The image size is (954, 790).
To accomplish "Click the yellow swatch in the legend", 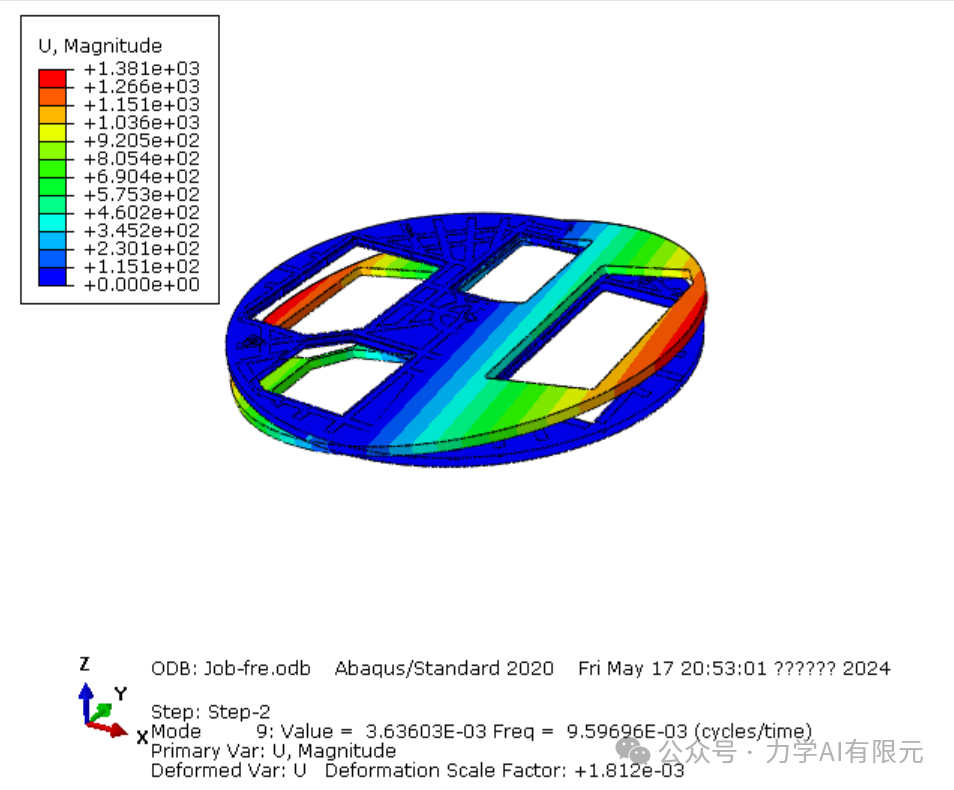I will point(52,133).
